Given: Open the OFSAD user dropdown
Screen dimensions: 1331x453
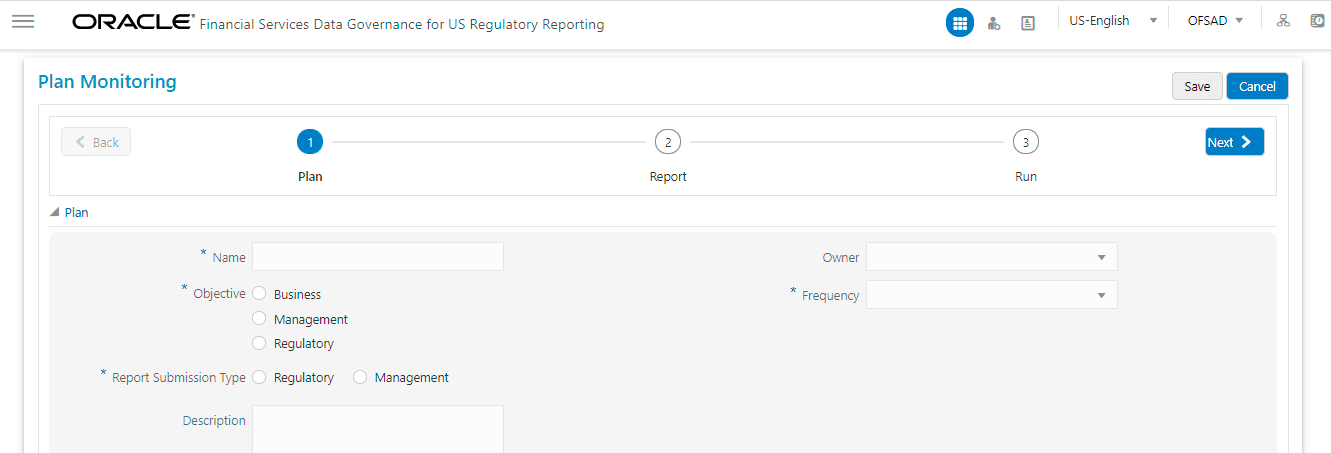Looking at the screenshot, I should pos(1215,21).
